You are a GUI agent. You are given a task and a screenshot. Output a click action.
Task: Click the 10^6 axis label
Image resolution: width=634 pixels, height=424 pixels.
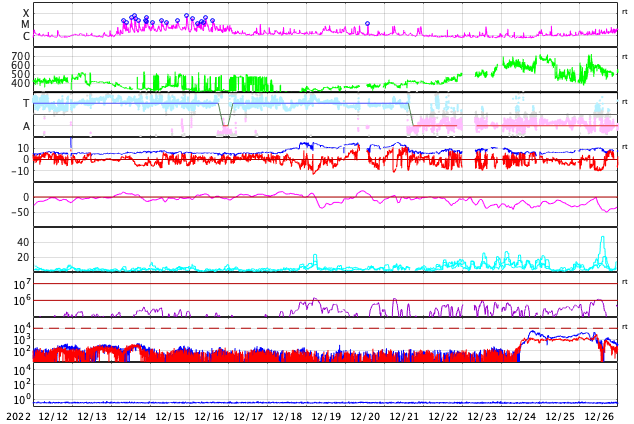coord(22,301)
